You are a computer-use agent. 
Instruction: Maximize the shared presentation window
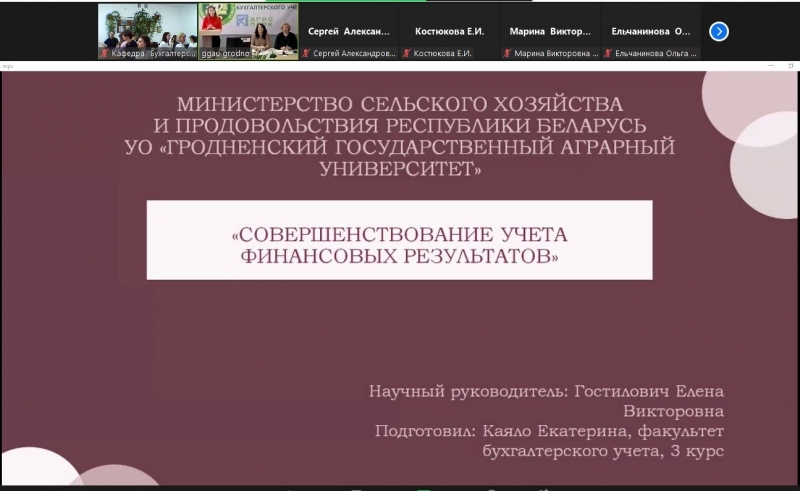[791, 66]
